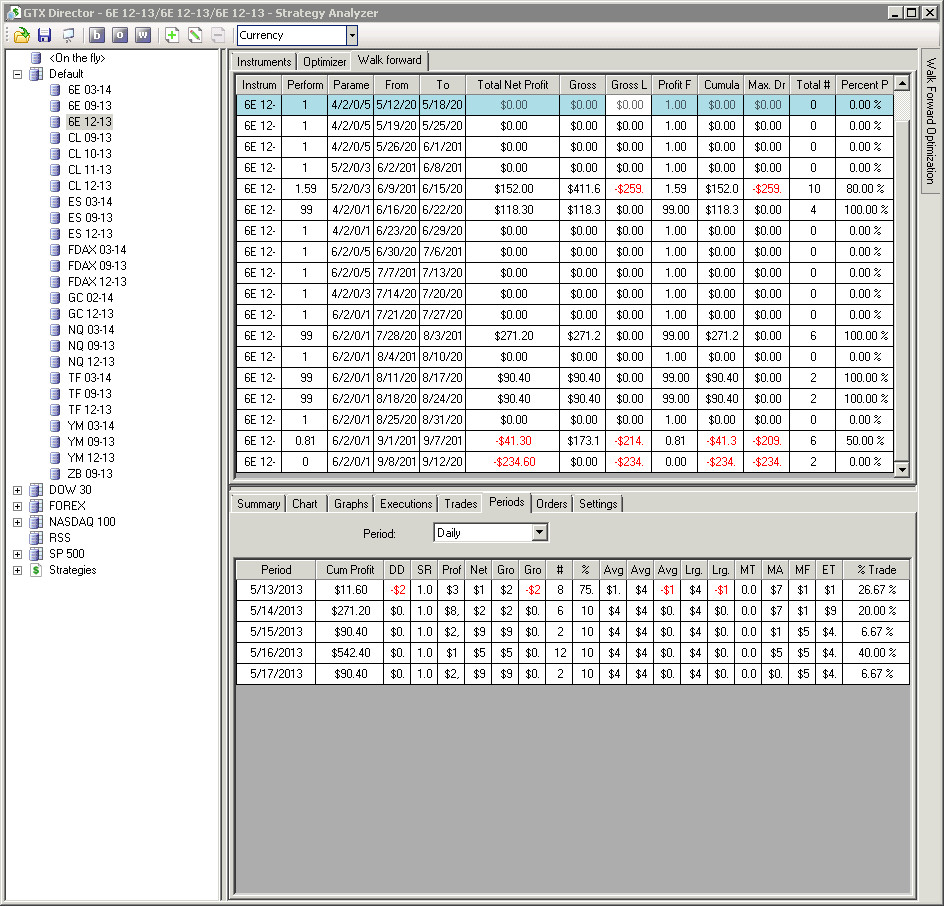Switch to the Instruments tab
Screen dimensions: 944x906
(x=264, y=62)
